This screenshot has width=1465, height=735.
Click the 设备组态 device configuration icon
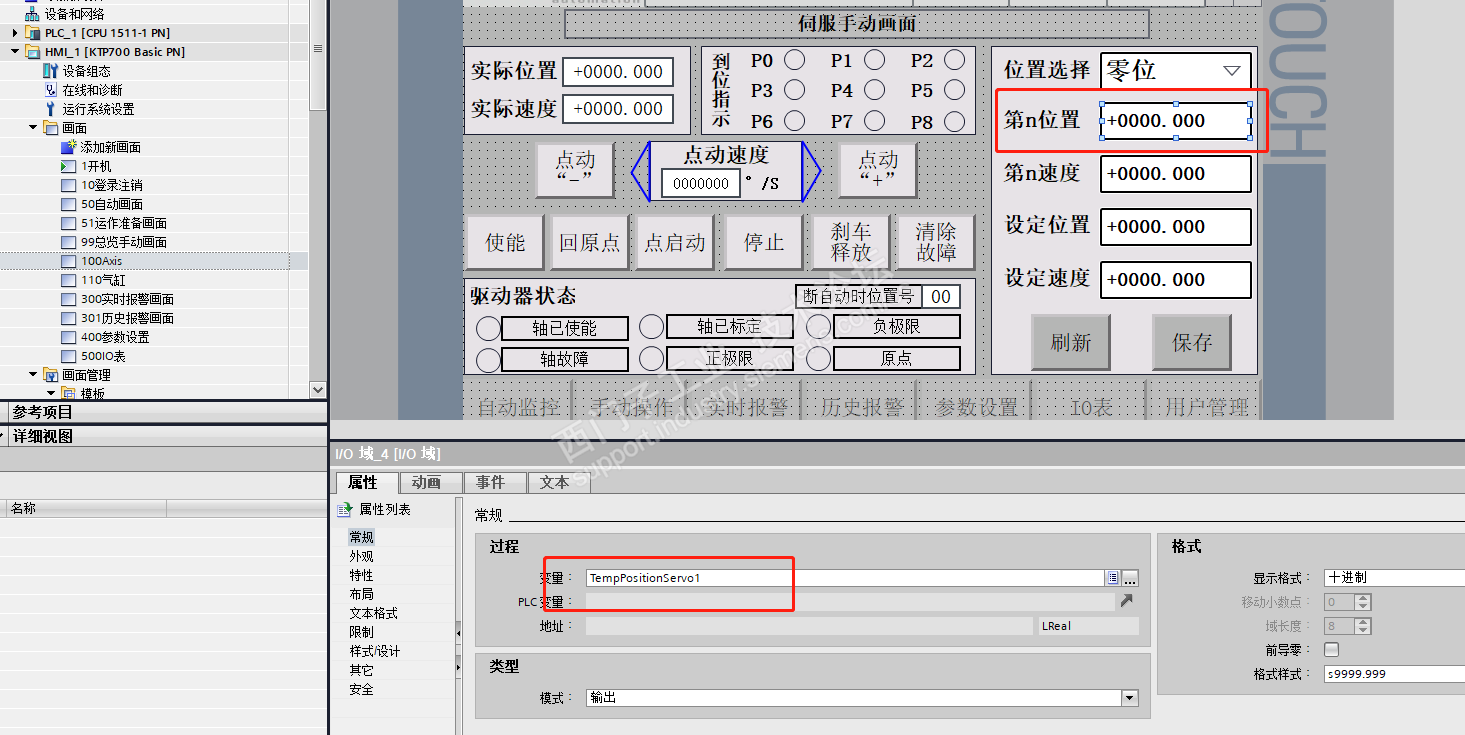coord(51,71)
